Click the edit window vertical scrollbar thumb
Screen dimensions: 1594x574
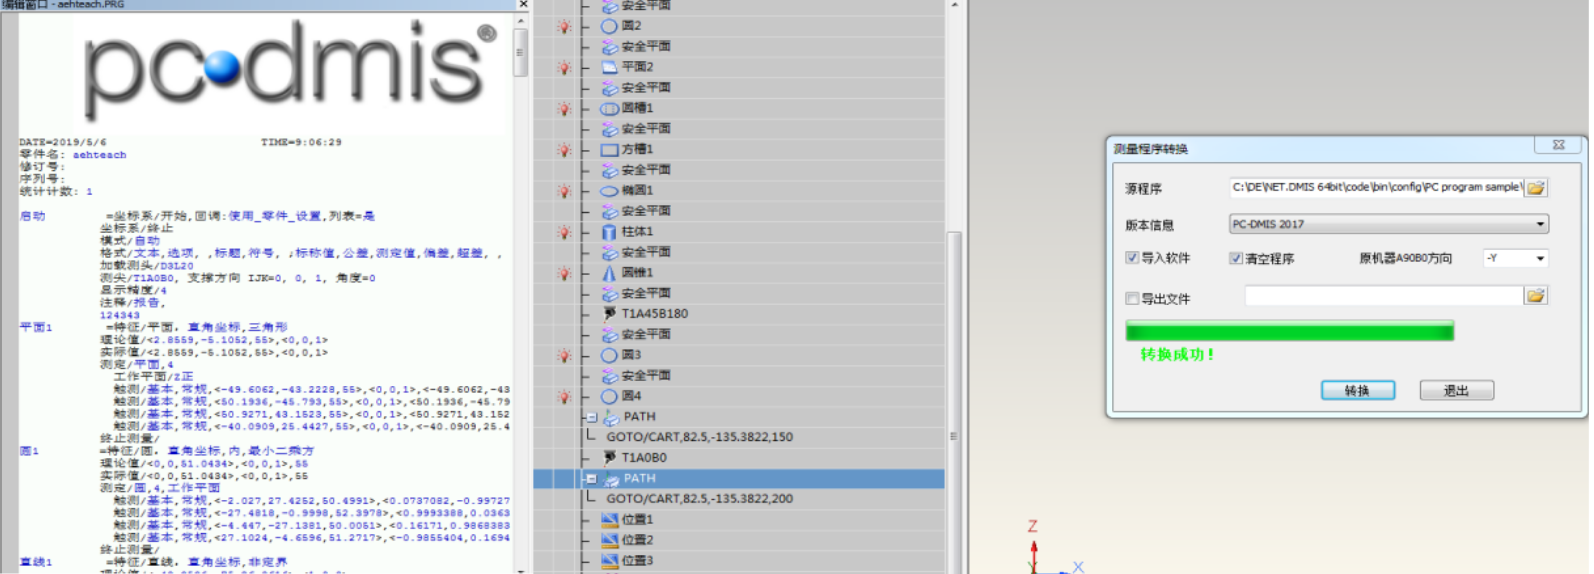[520, 52]
